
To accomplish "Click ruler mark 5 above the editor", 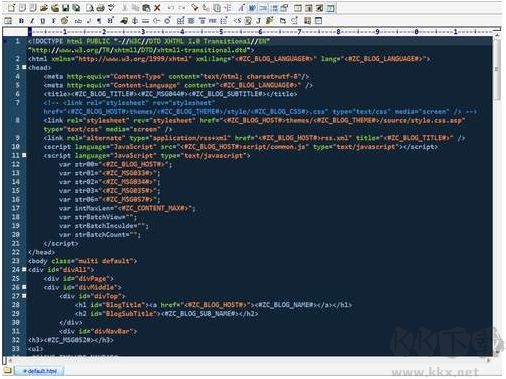I will (221, 32).
